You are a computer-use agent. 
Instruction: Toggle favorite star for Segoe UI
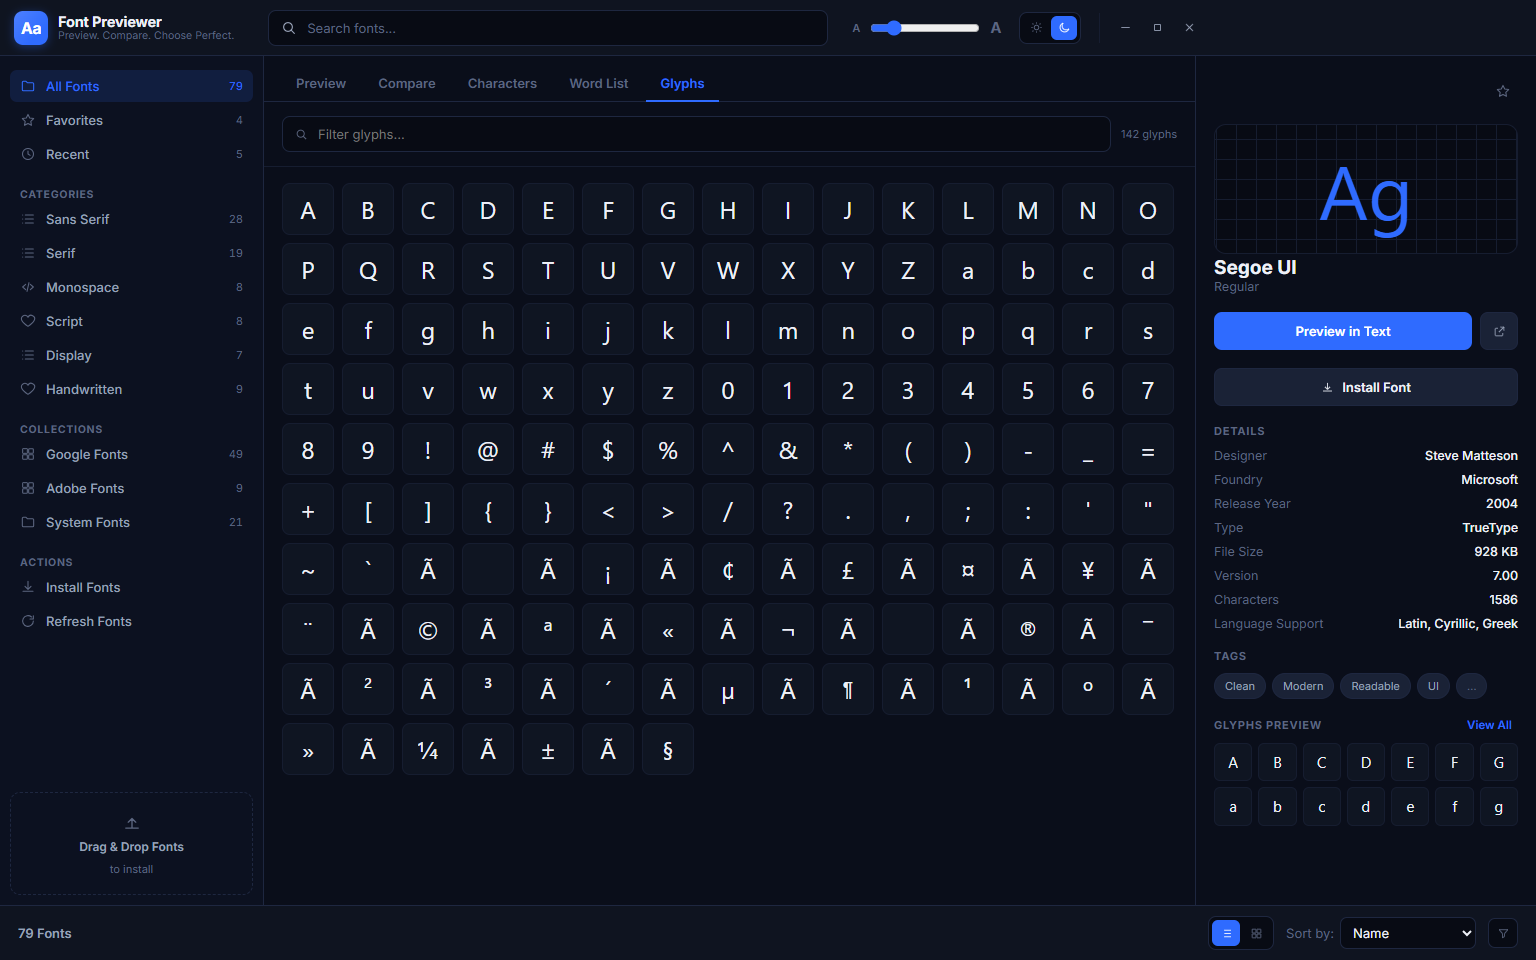pyautogui.click(x=1503, y=91)
